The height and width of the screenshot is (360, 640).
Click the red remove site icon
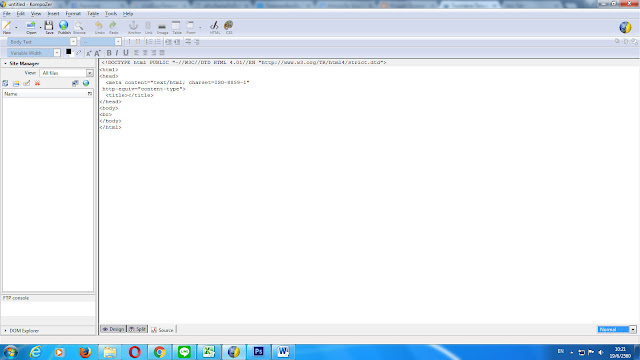coord(37,83)
